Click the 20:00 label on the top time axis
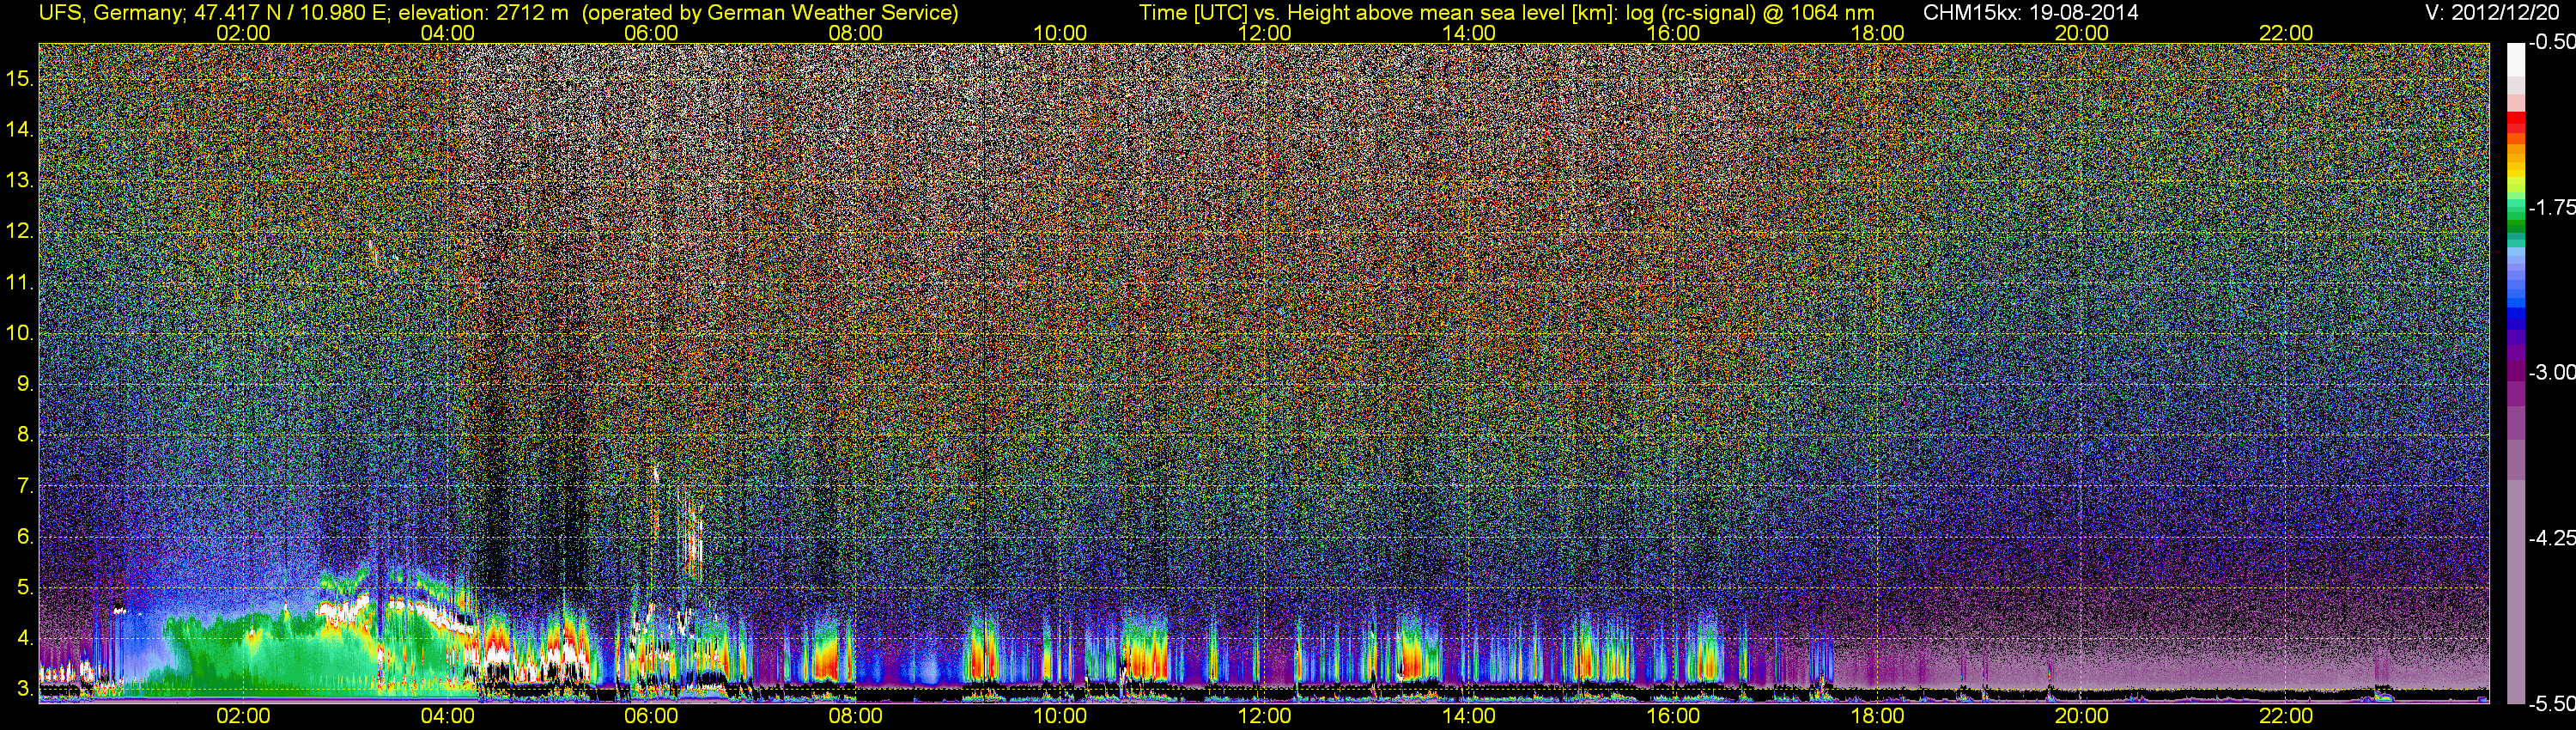 (2082, 33)
